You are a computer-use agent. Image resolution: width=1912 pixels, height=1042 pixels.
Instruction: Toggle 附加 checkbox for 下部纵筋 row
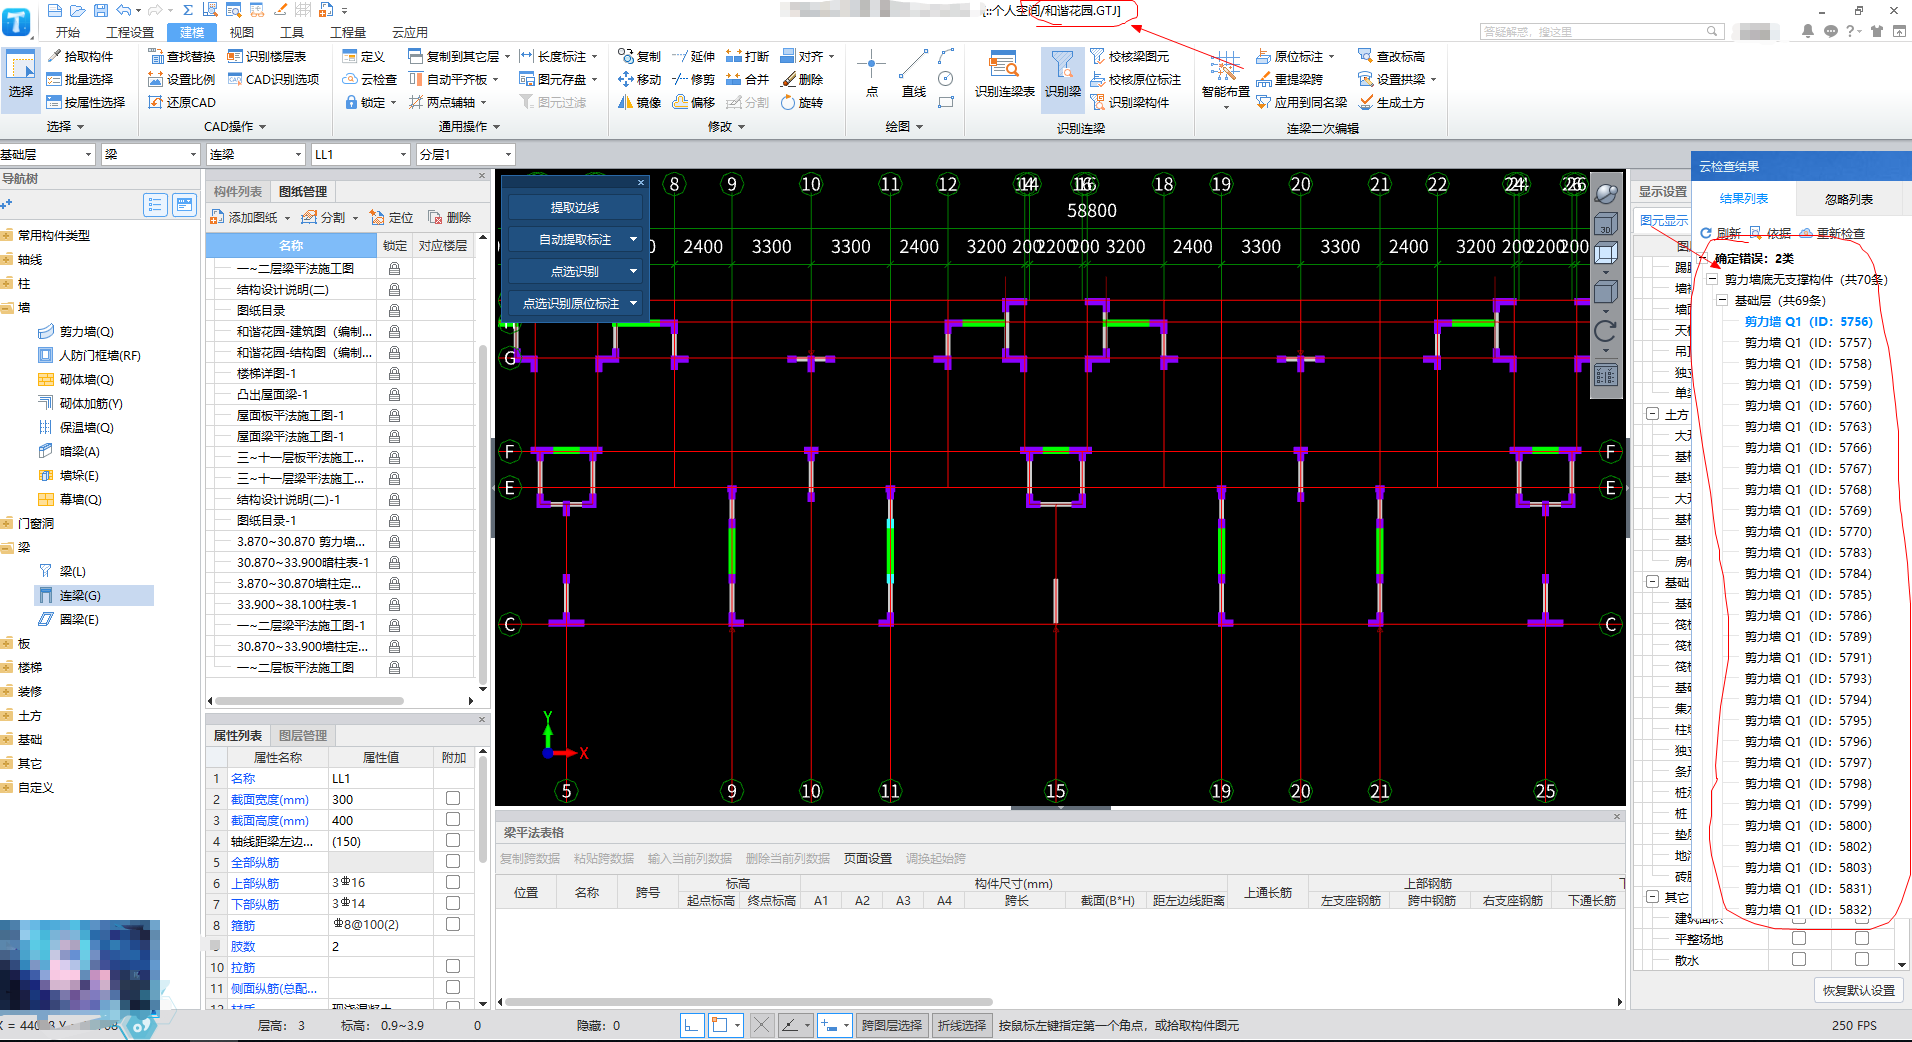point(453,903)
